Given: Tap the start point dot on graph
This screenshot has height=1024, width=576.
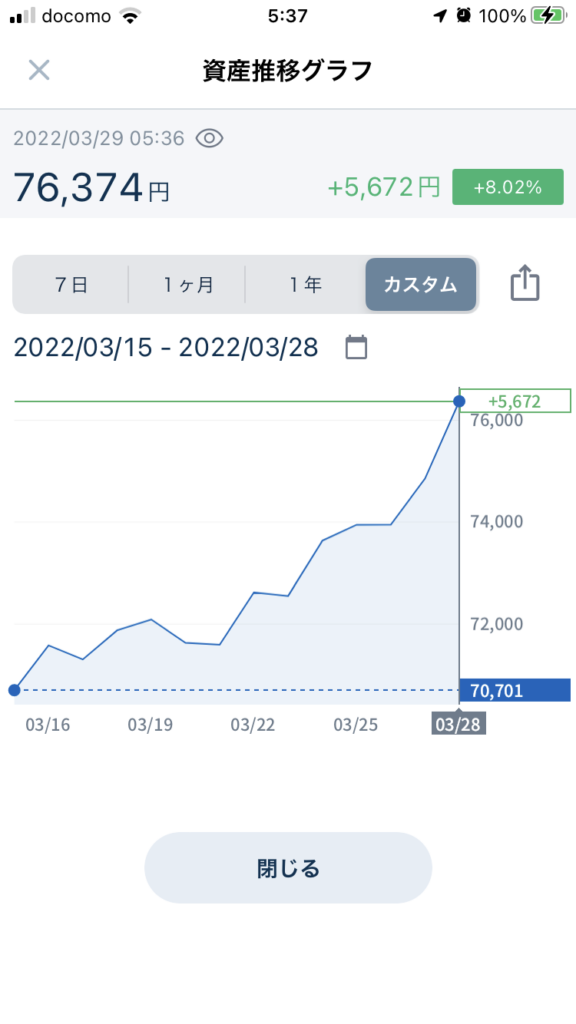Looking at the screenshot, I should [x=14, y=690].
